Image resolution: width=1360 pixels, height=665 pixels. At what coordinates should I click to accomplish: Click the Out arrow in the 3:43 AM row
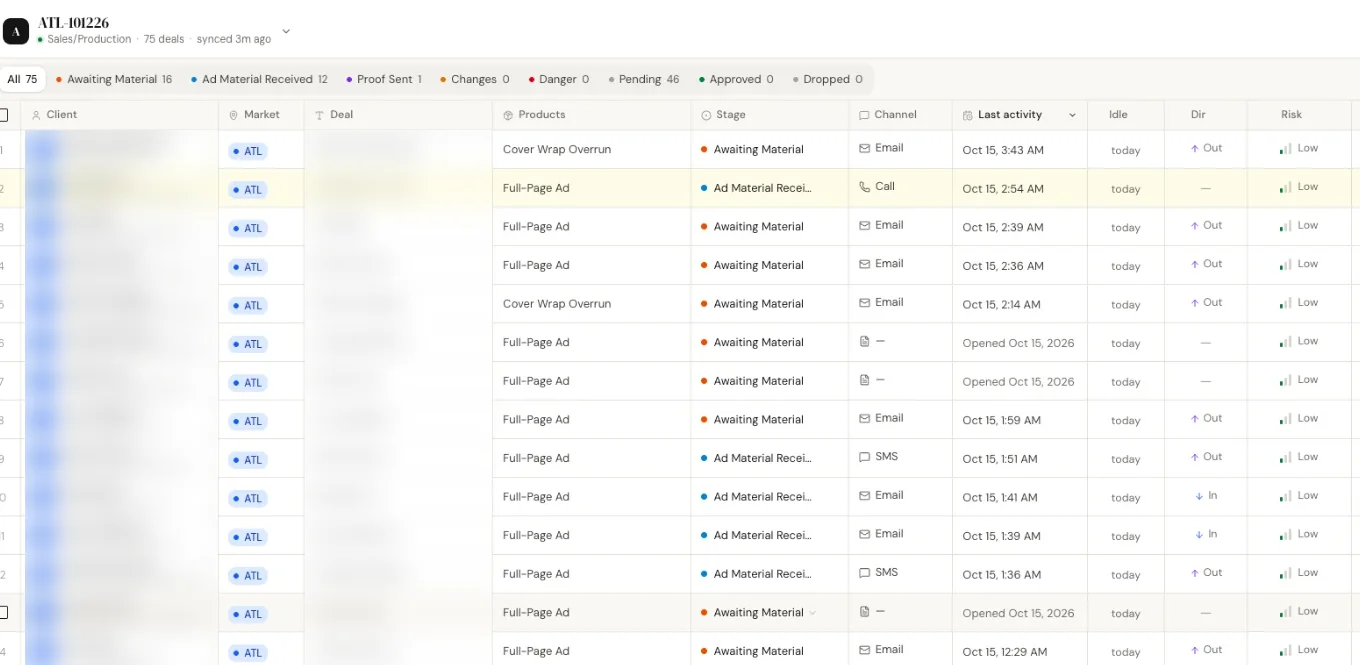tap(1194, 148)
